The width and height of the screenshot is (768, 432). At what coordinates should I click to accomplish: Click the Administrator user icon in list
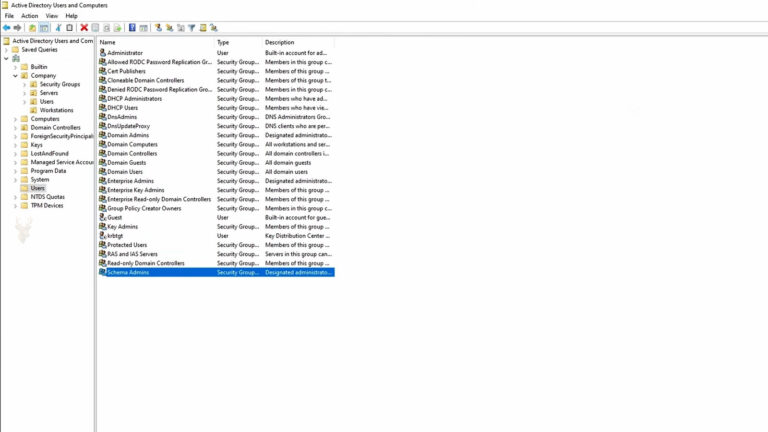pos(102,52)
